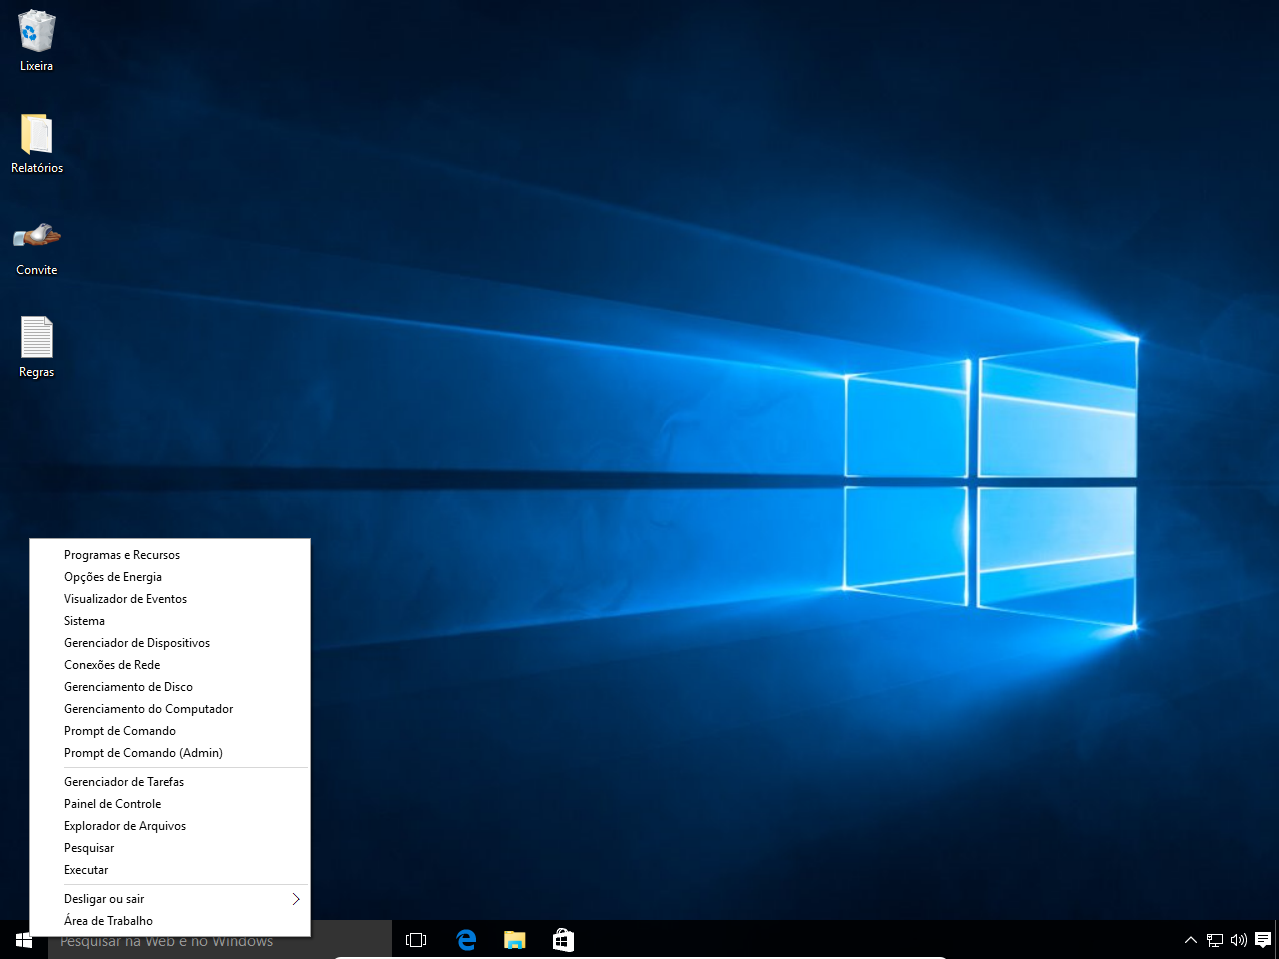Open File Explorer from taskbar
Viewport: 1279px width, 959px height.
click(514, 940)
